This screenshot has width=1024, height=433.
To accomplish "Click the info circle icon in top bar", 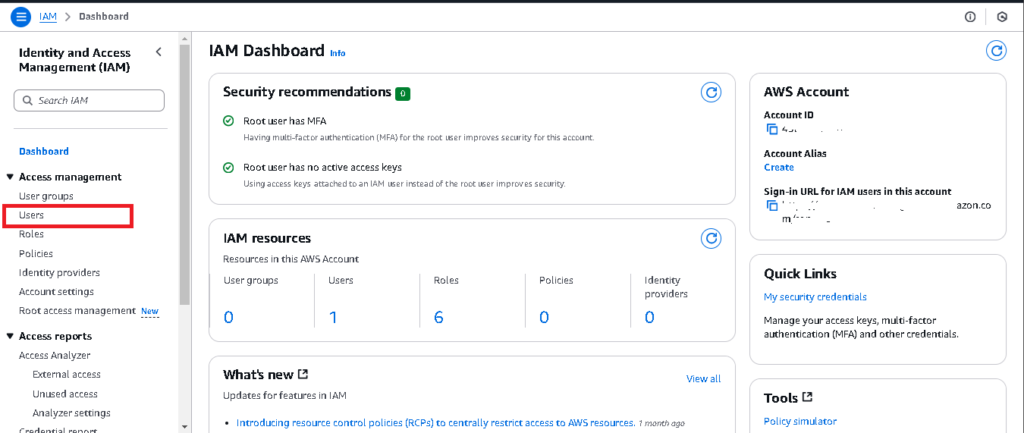I will (970, 17).
